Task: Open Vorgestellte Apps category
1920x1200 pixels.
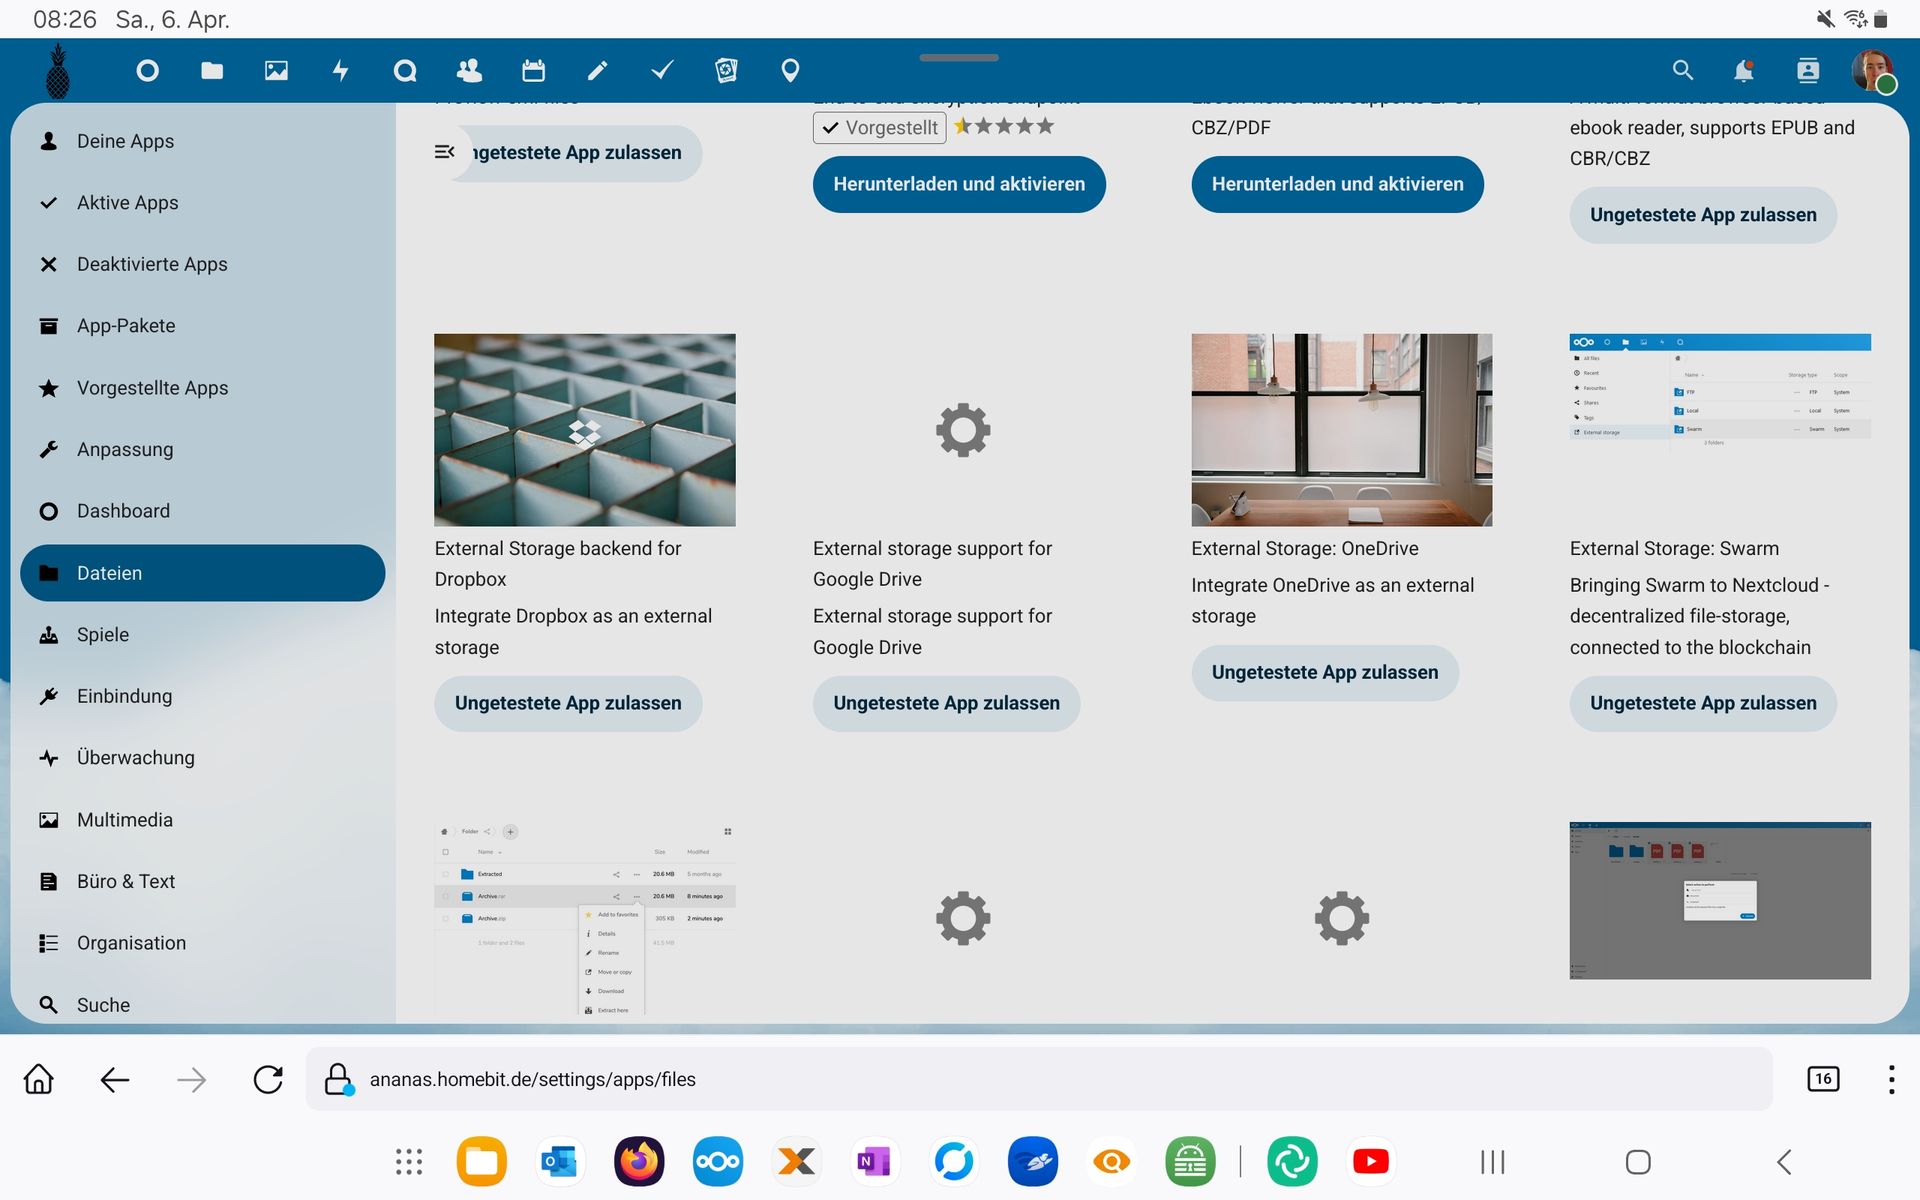Action: (x=203, y=388)
